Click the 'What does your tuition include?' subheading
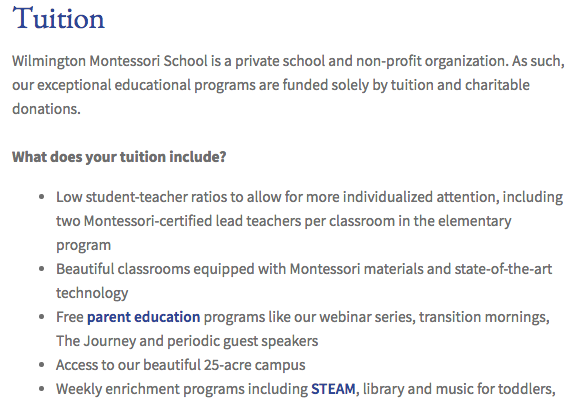Viewport: 578px width, 401px height. tap(119, 157)
